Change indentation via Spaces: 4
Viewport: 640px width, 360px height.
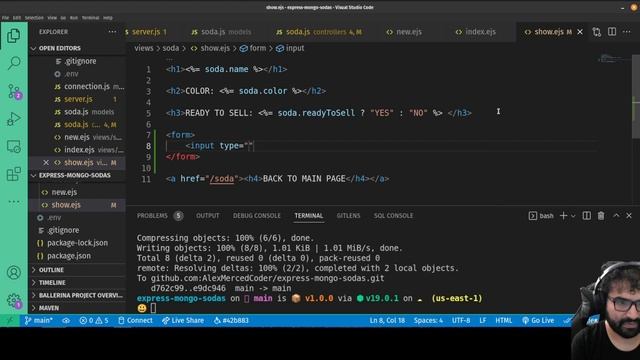tap(428, 320)
